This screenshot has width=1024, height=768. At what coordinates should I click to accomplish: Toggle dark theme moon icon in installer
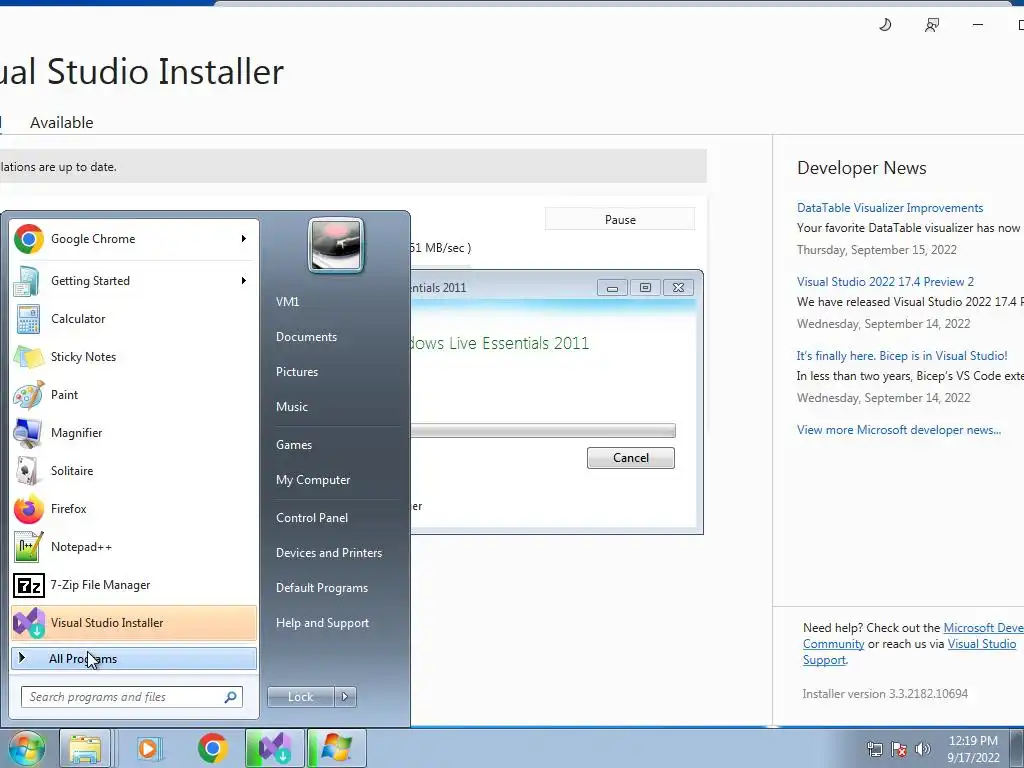pyautogui.click(x=885, y=25)
